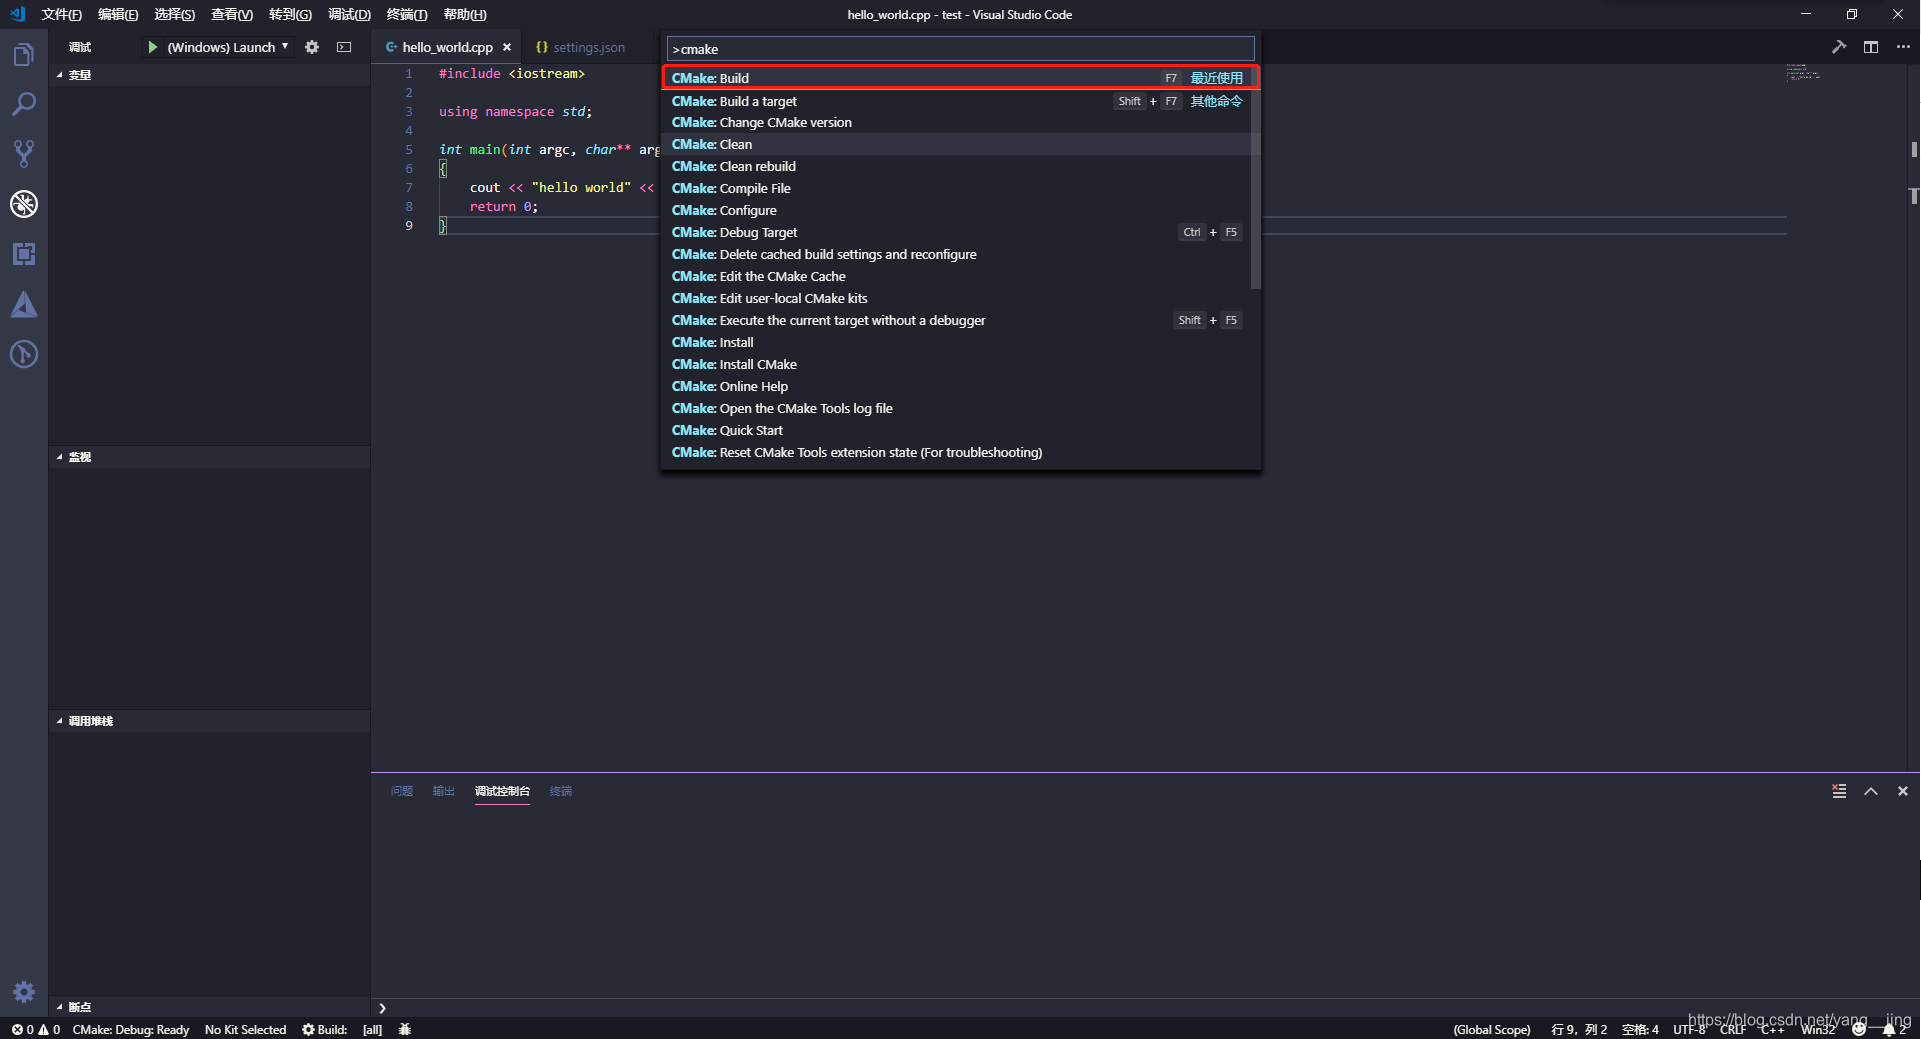Open the 编辑(E) menu
1921x1039 pixels.
[118, 14]
